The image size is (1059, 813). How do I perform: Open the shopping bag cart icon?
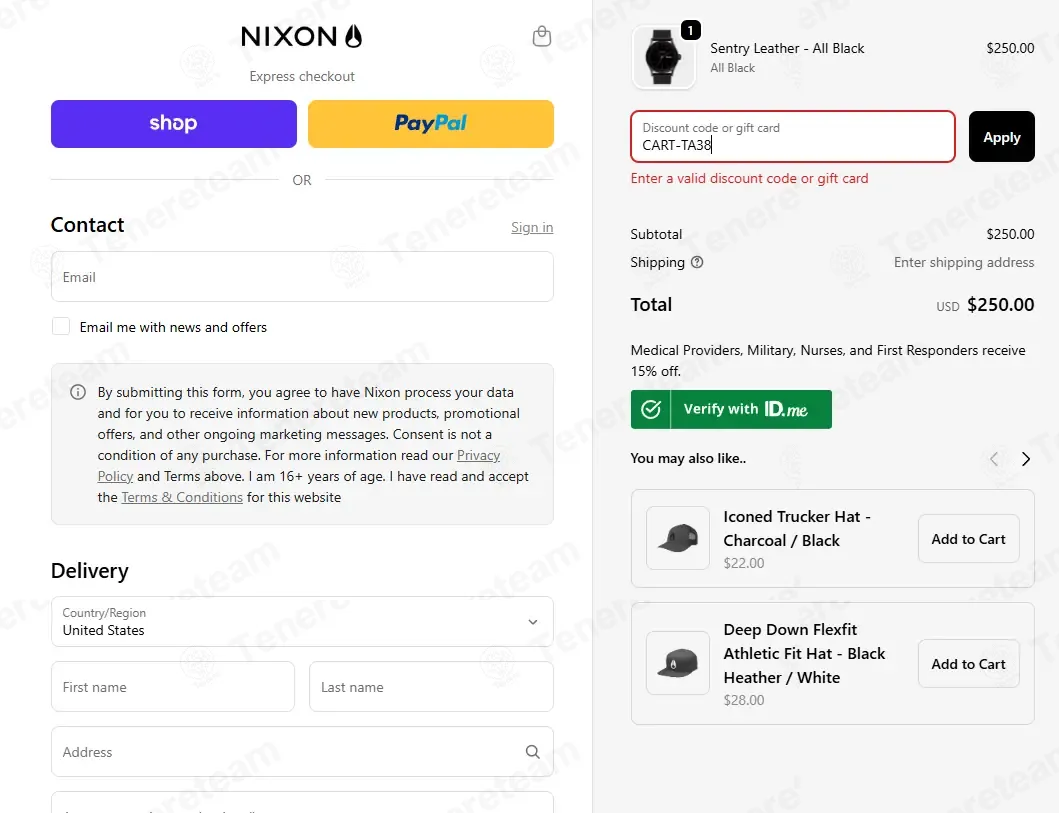[542, 36]
